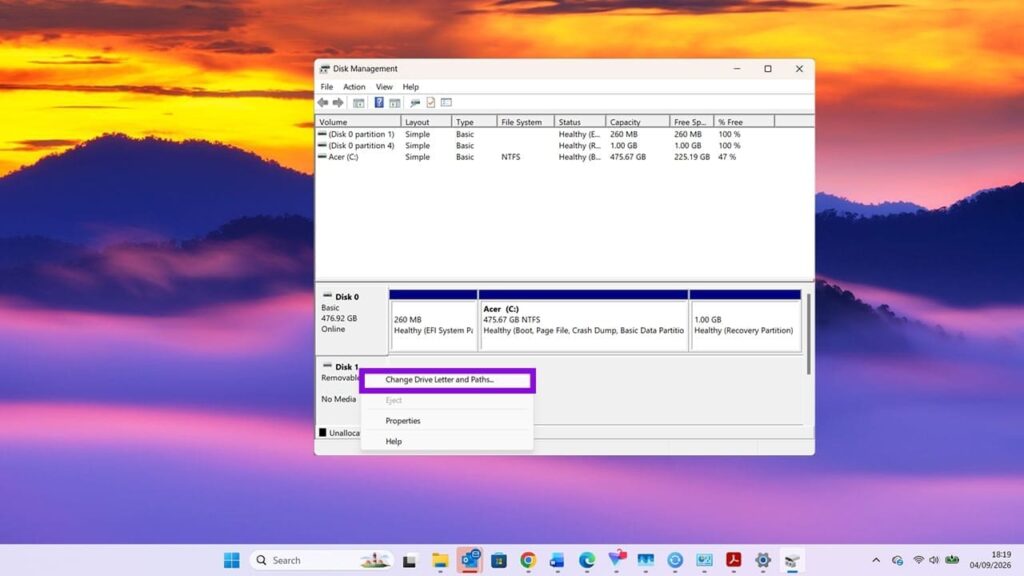Open the Action menu
1024x576 pixels.
pos(354,87)
